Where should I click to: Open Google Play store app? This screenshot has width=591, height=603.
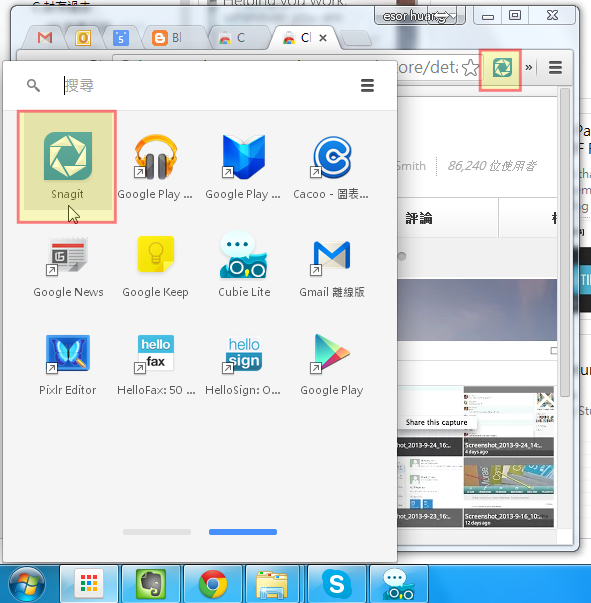coord(332,365)
